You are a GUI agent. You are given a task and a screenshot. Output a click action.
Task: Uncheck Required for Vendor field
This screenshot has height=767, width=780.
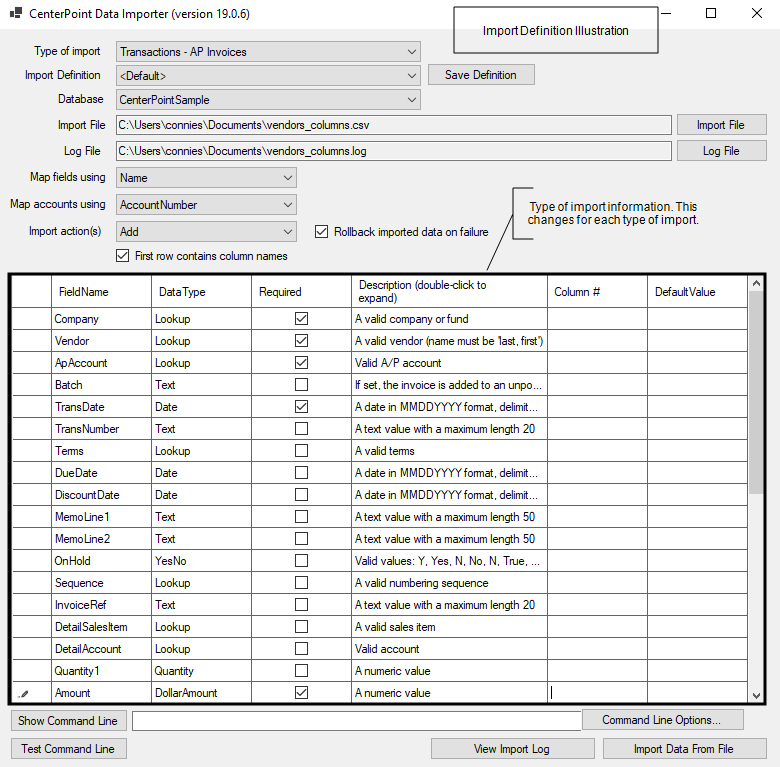tap(301, 341)
